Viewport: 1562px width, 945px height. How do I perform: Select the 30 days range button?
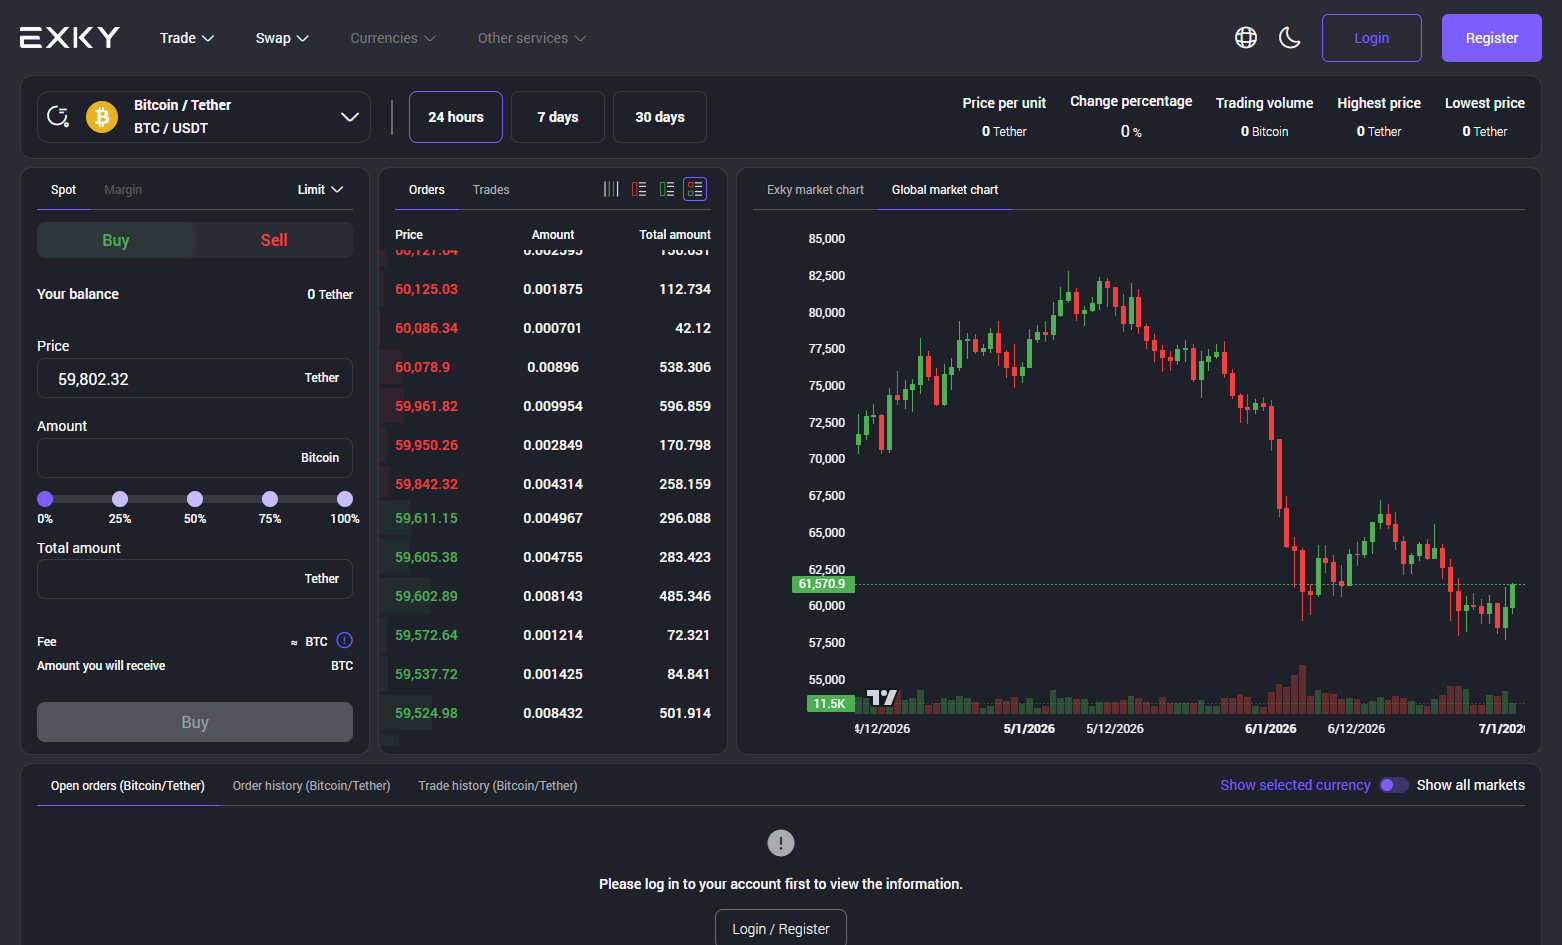click(x=660, y=117)
